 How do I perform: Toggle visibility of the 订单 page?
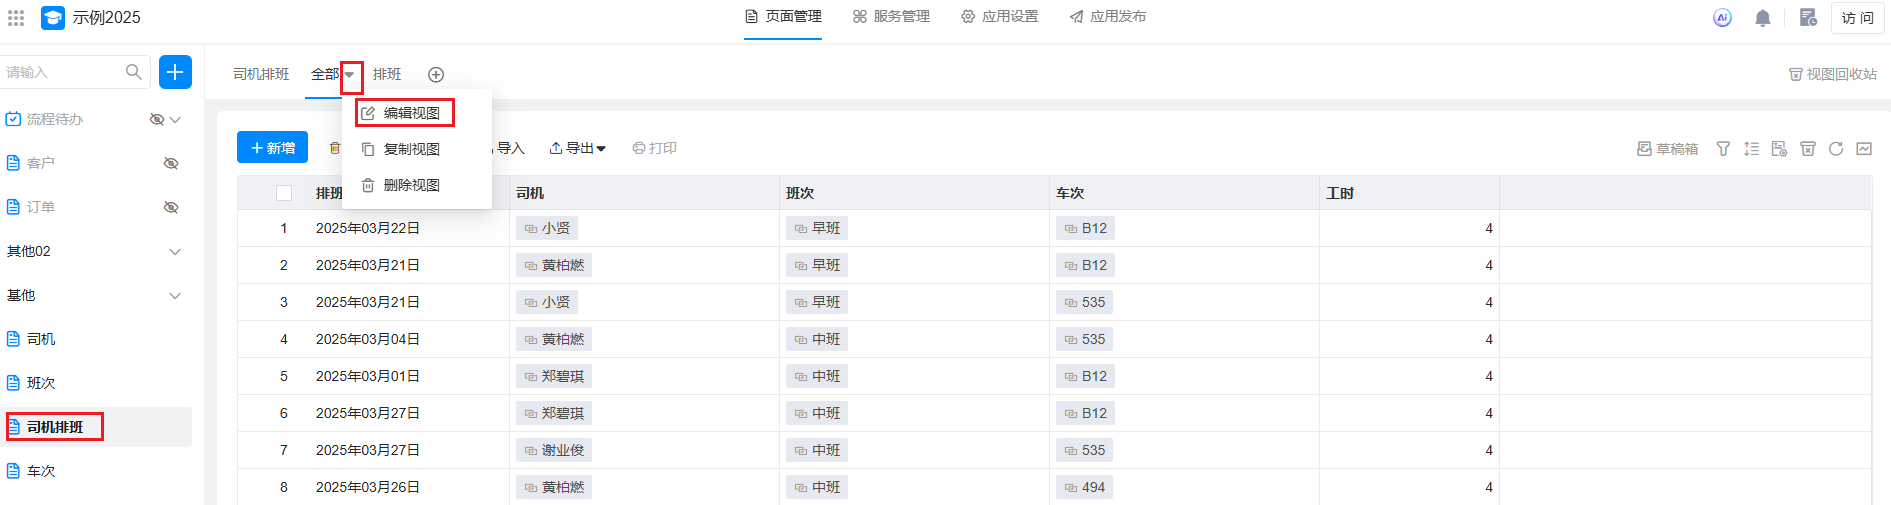pos(171,207)
